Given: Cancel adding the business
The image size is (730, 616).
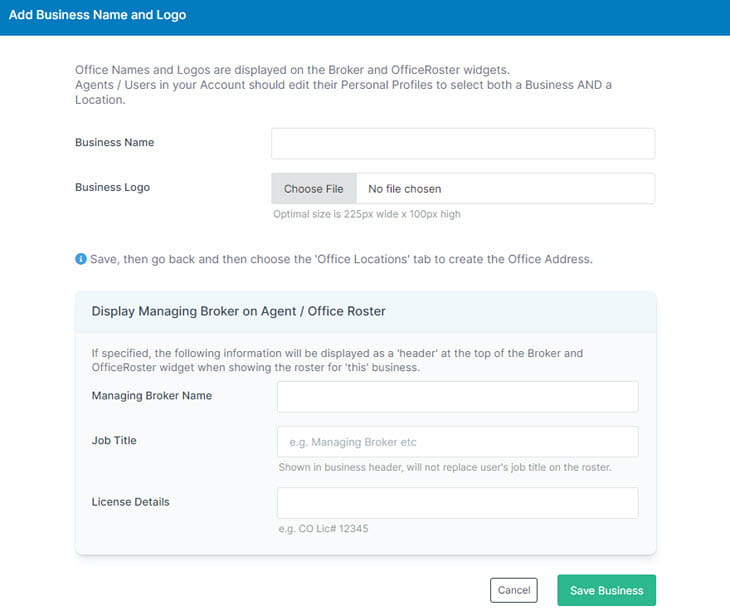Looking at the screenshot, I should point(514,590).
